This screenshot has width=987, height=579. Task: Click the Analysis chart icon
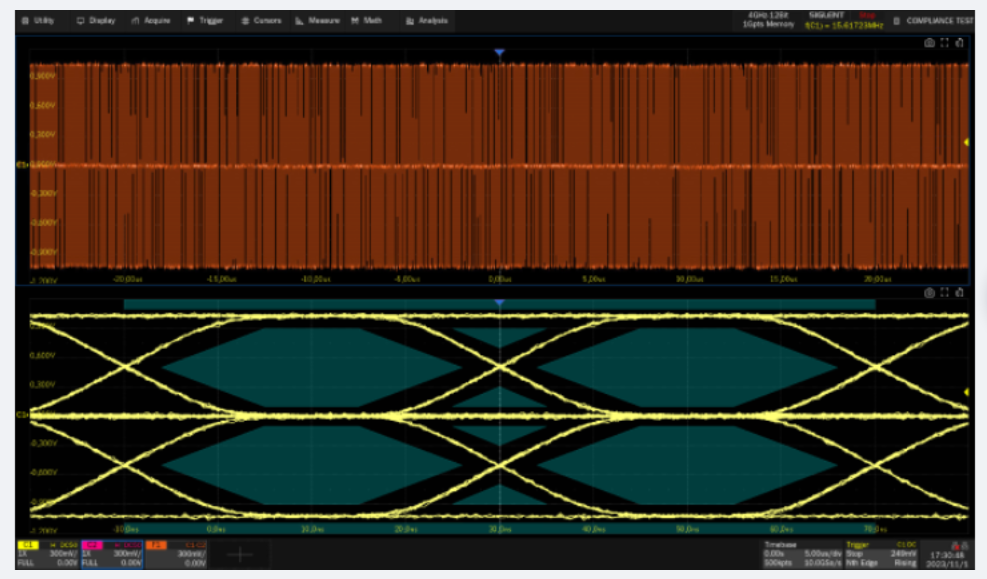(x=410, y=21)
